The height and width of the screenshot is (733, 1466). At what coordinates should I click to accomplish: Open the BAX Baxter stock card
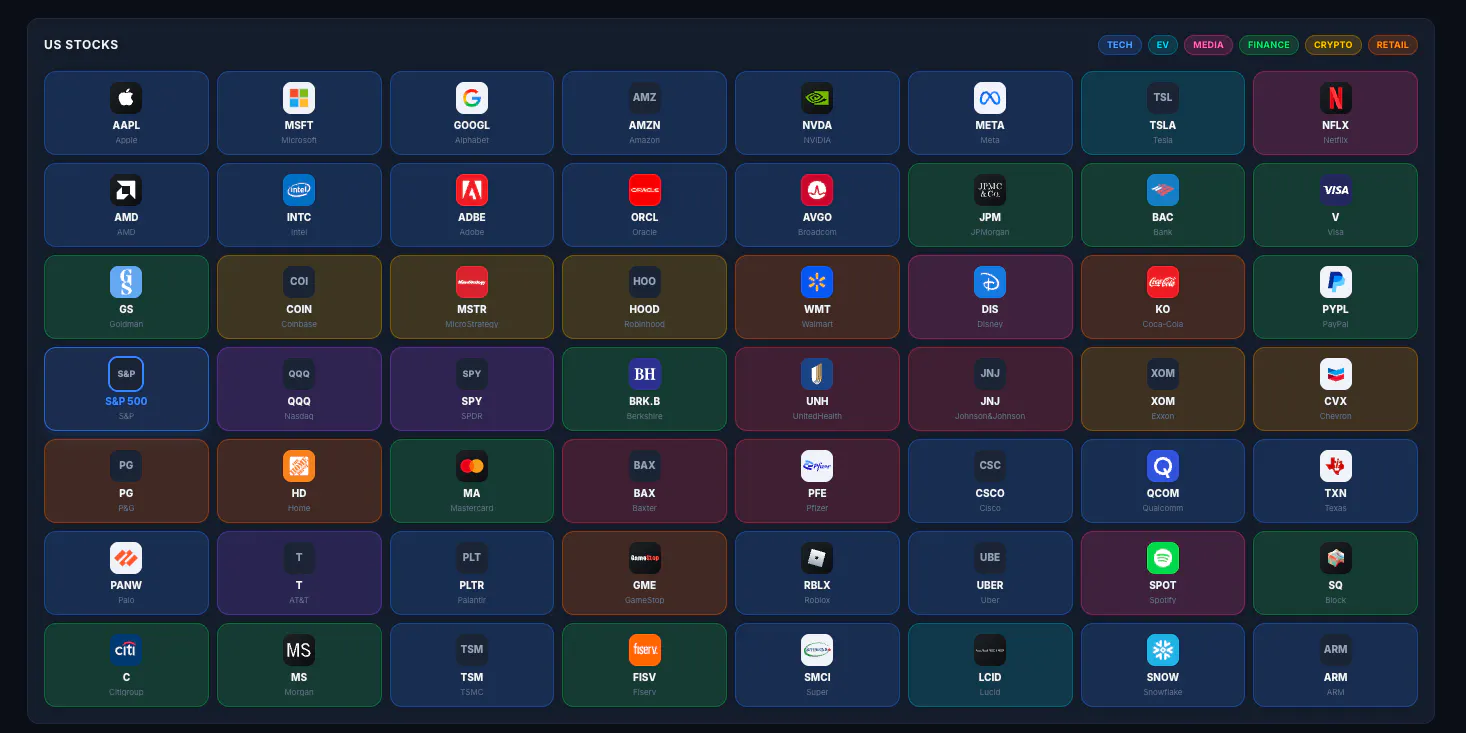pos(645,481)
